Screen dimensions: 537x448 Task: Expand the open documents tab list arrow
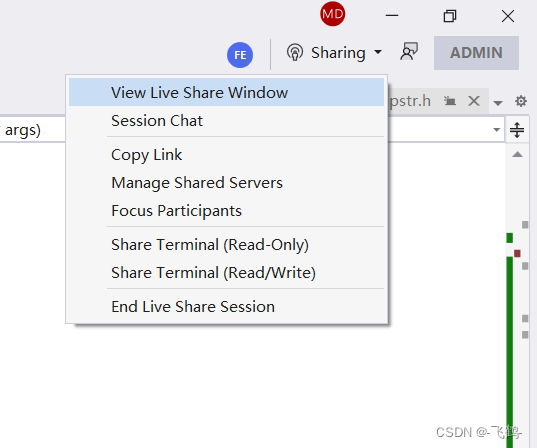pos(498,102)
